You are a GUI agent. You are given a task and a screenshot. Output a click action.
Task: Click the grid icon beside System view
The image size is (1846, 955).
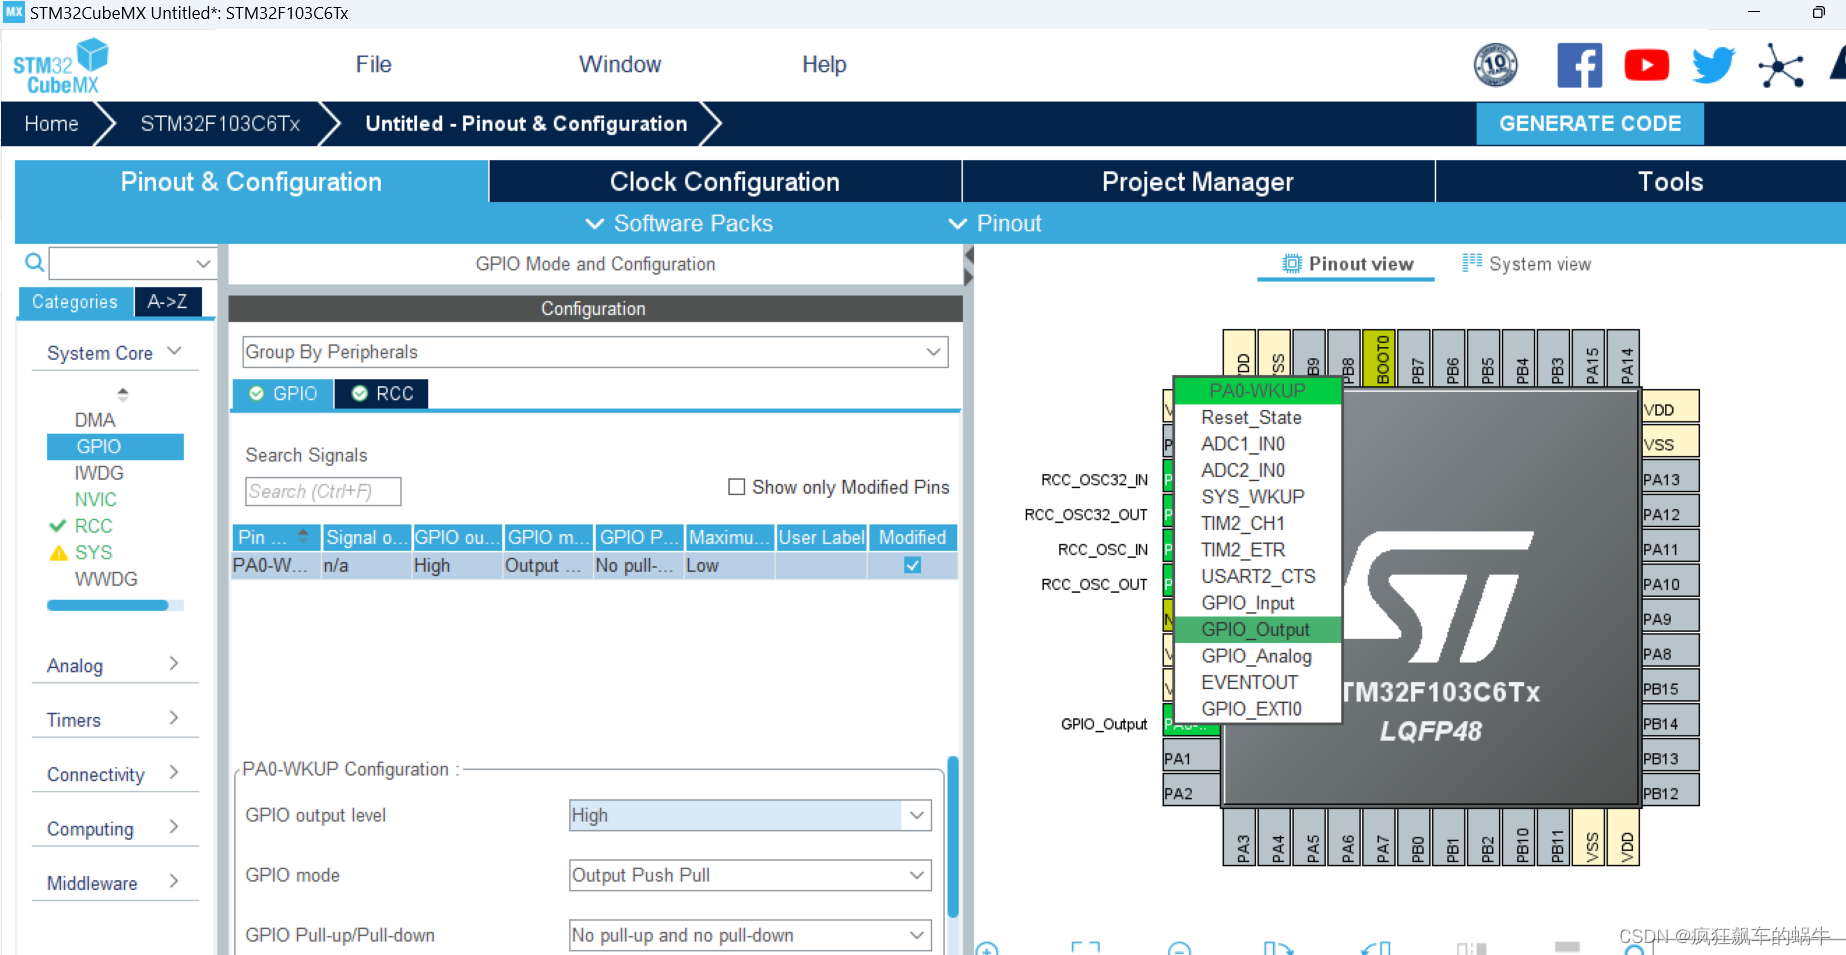1472,263
